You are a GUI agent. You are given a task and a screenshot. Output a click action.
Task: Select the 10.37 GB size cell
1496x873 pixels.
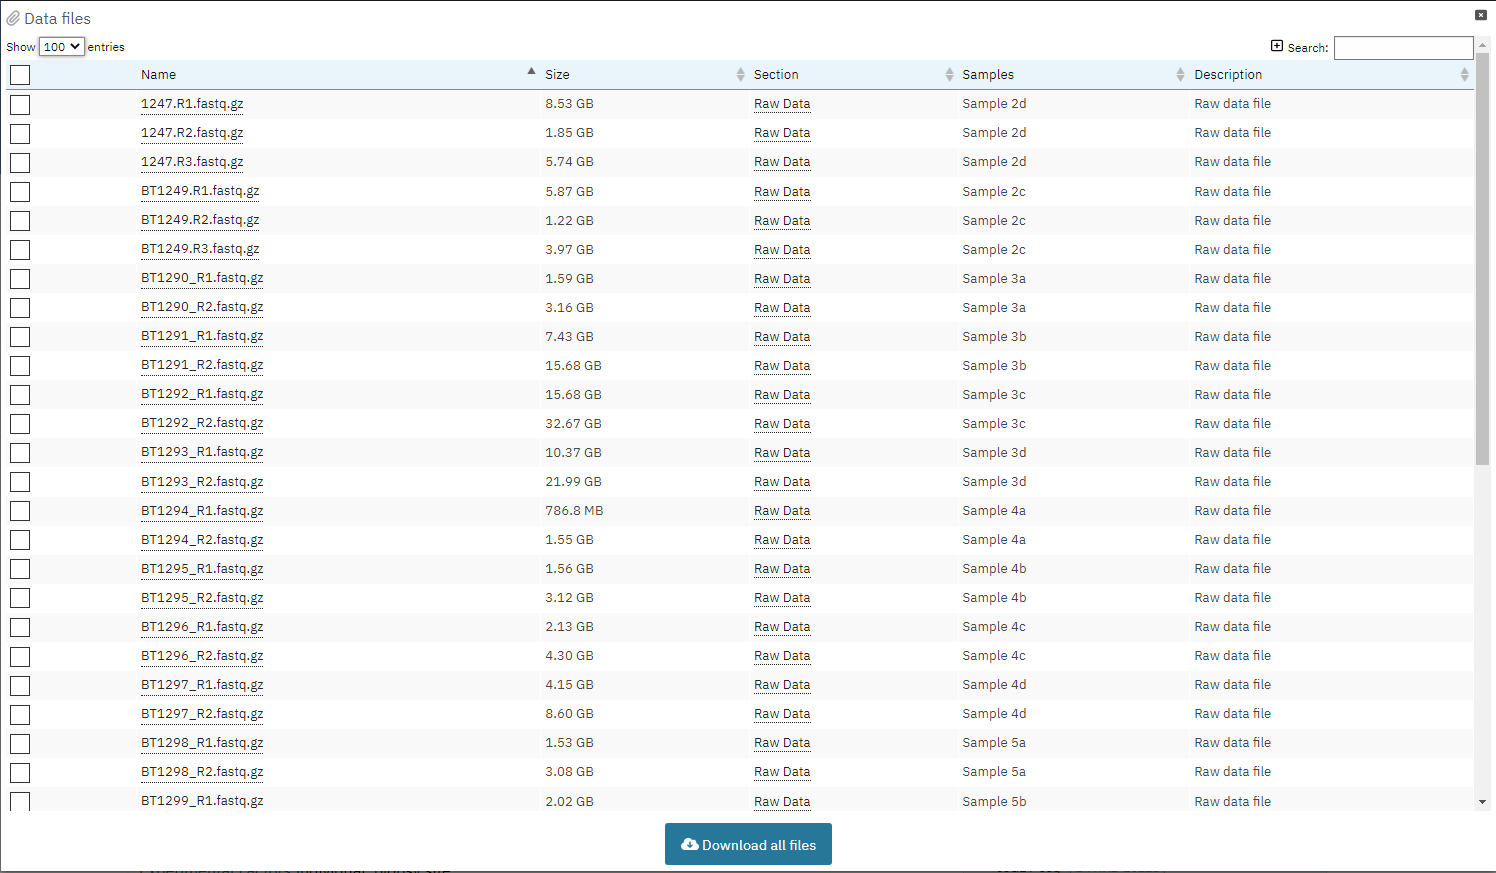[573, 453]
